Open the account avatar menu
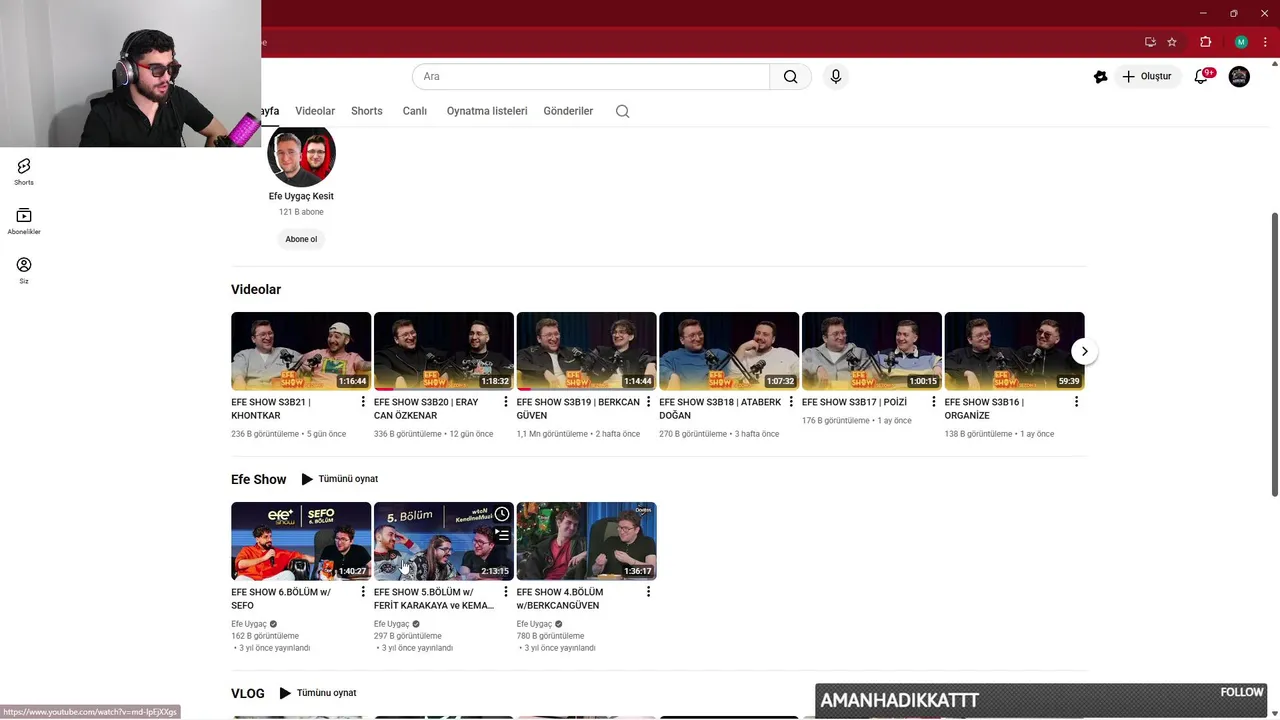1280x720 pixels. tap(1239, 76)
